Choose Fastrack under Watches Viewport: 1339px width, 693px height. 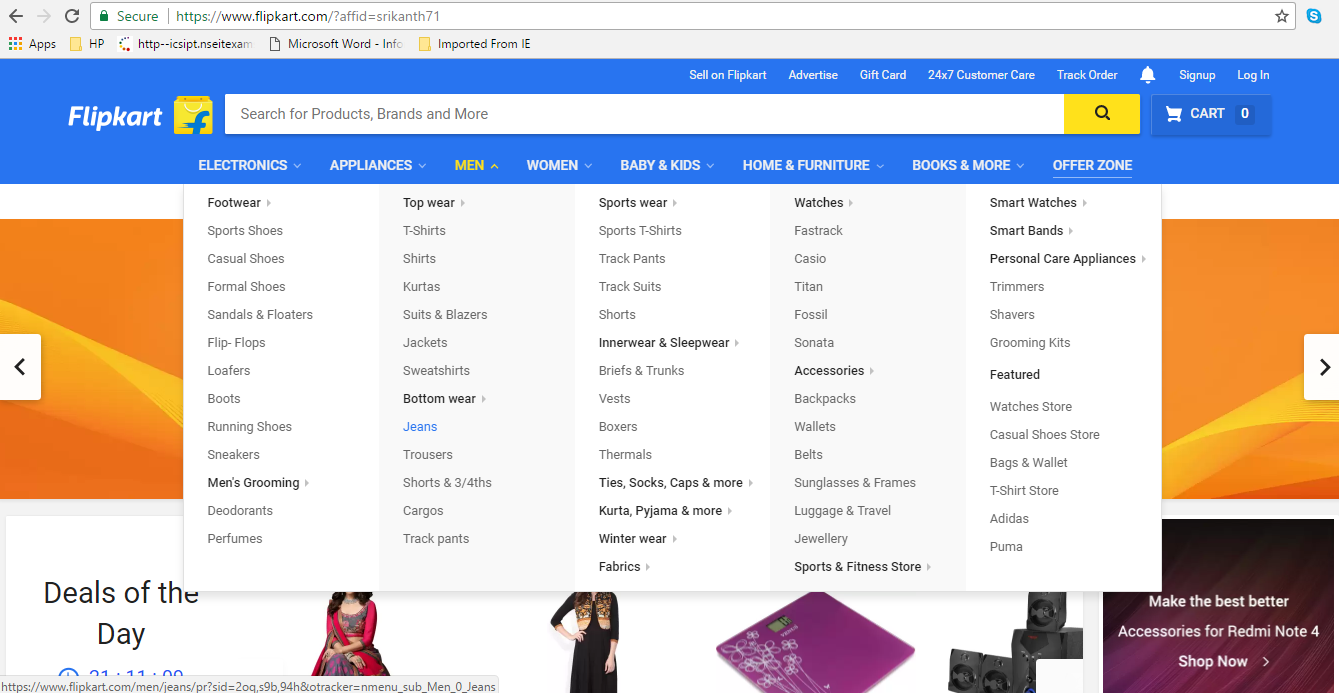click(818, 230)
